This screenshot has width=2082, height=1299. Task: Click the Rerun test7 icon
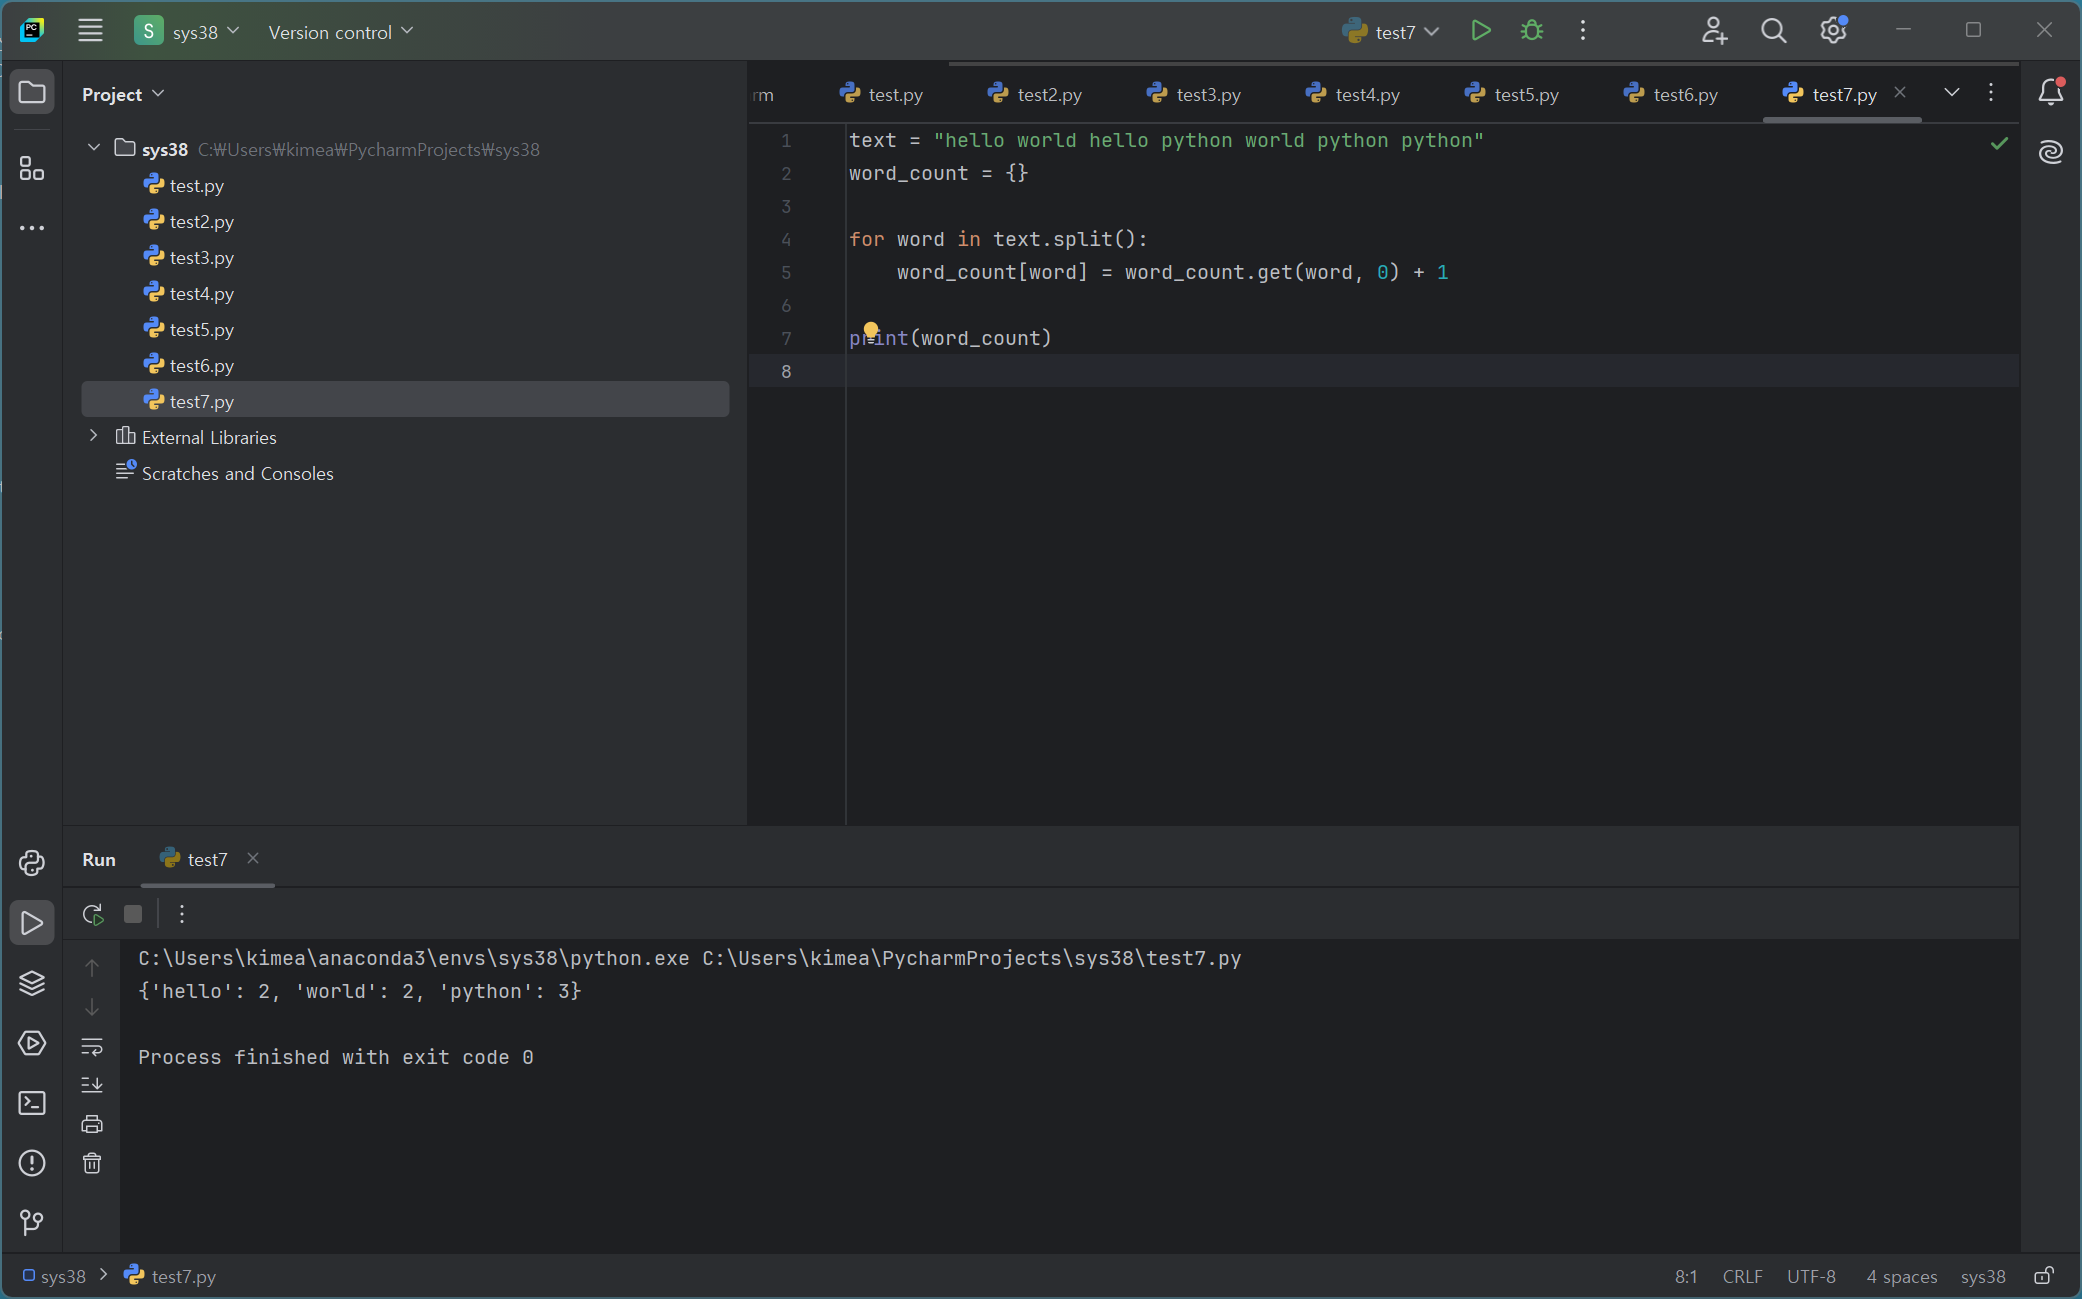(x=93, y=914)
